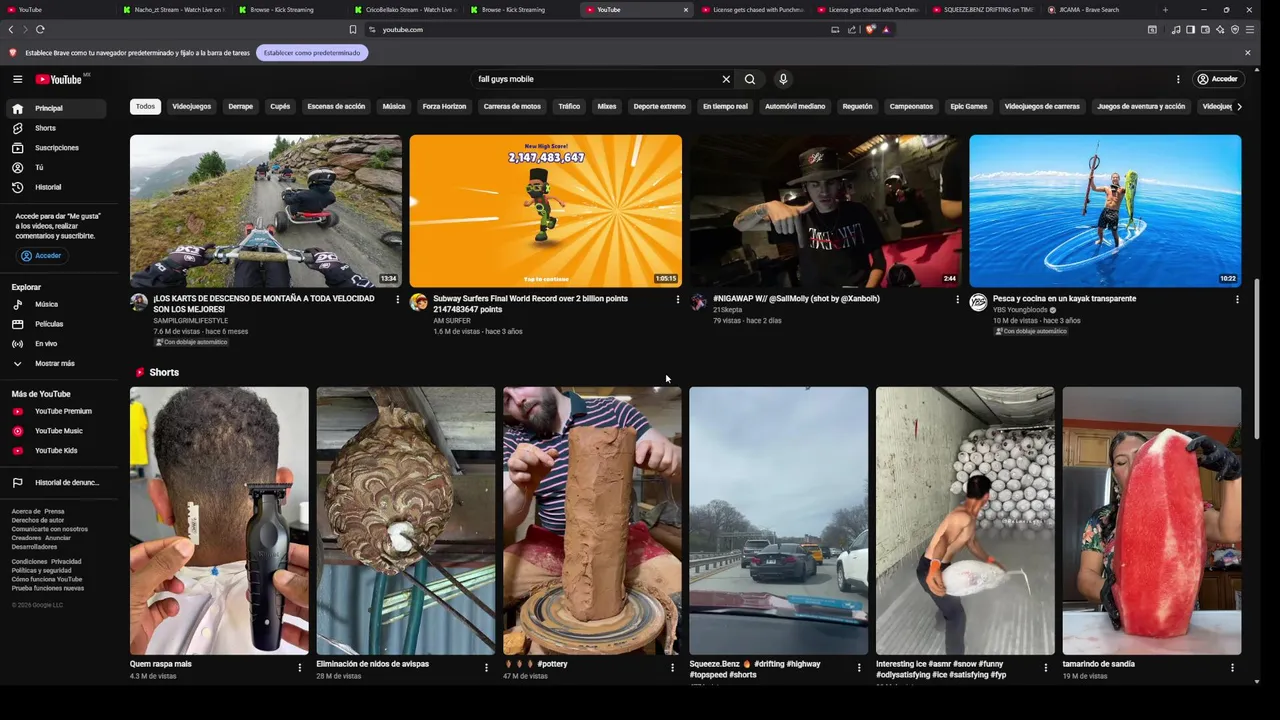Screen dimensions: 1280x720
Task: Open the YouTube hamburger guide menu
Action: 17,79
